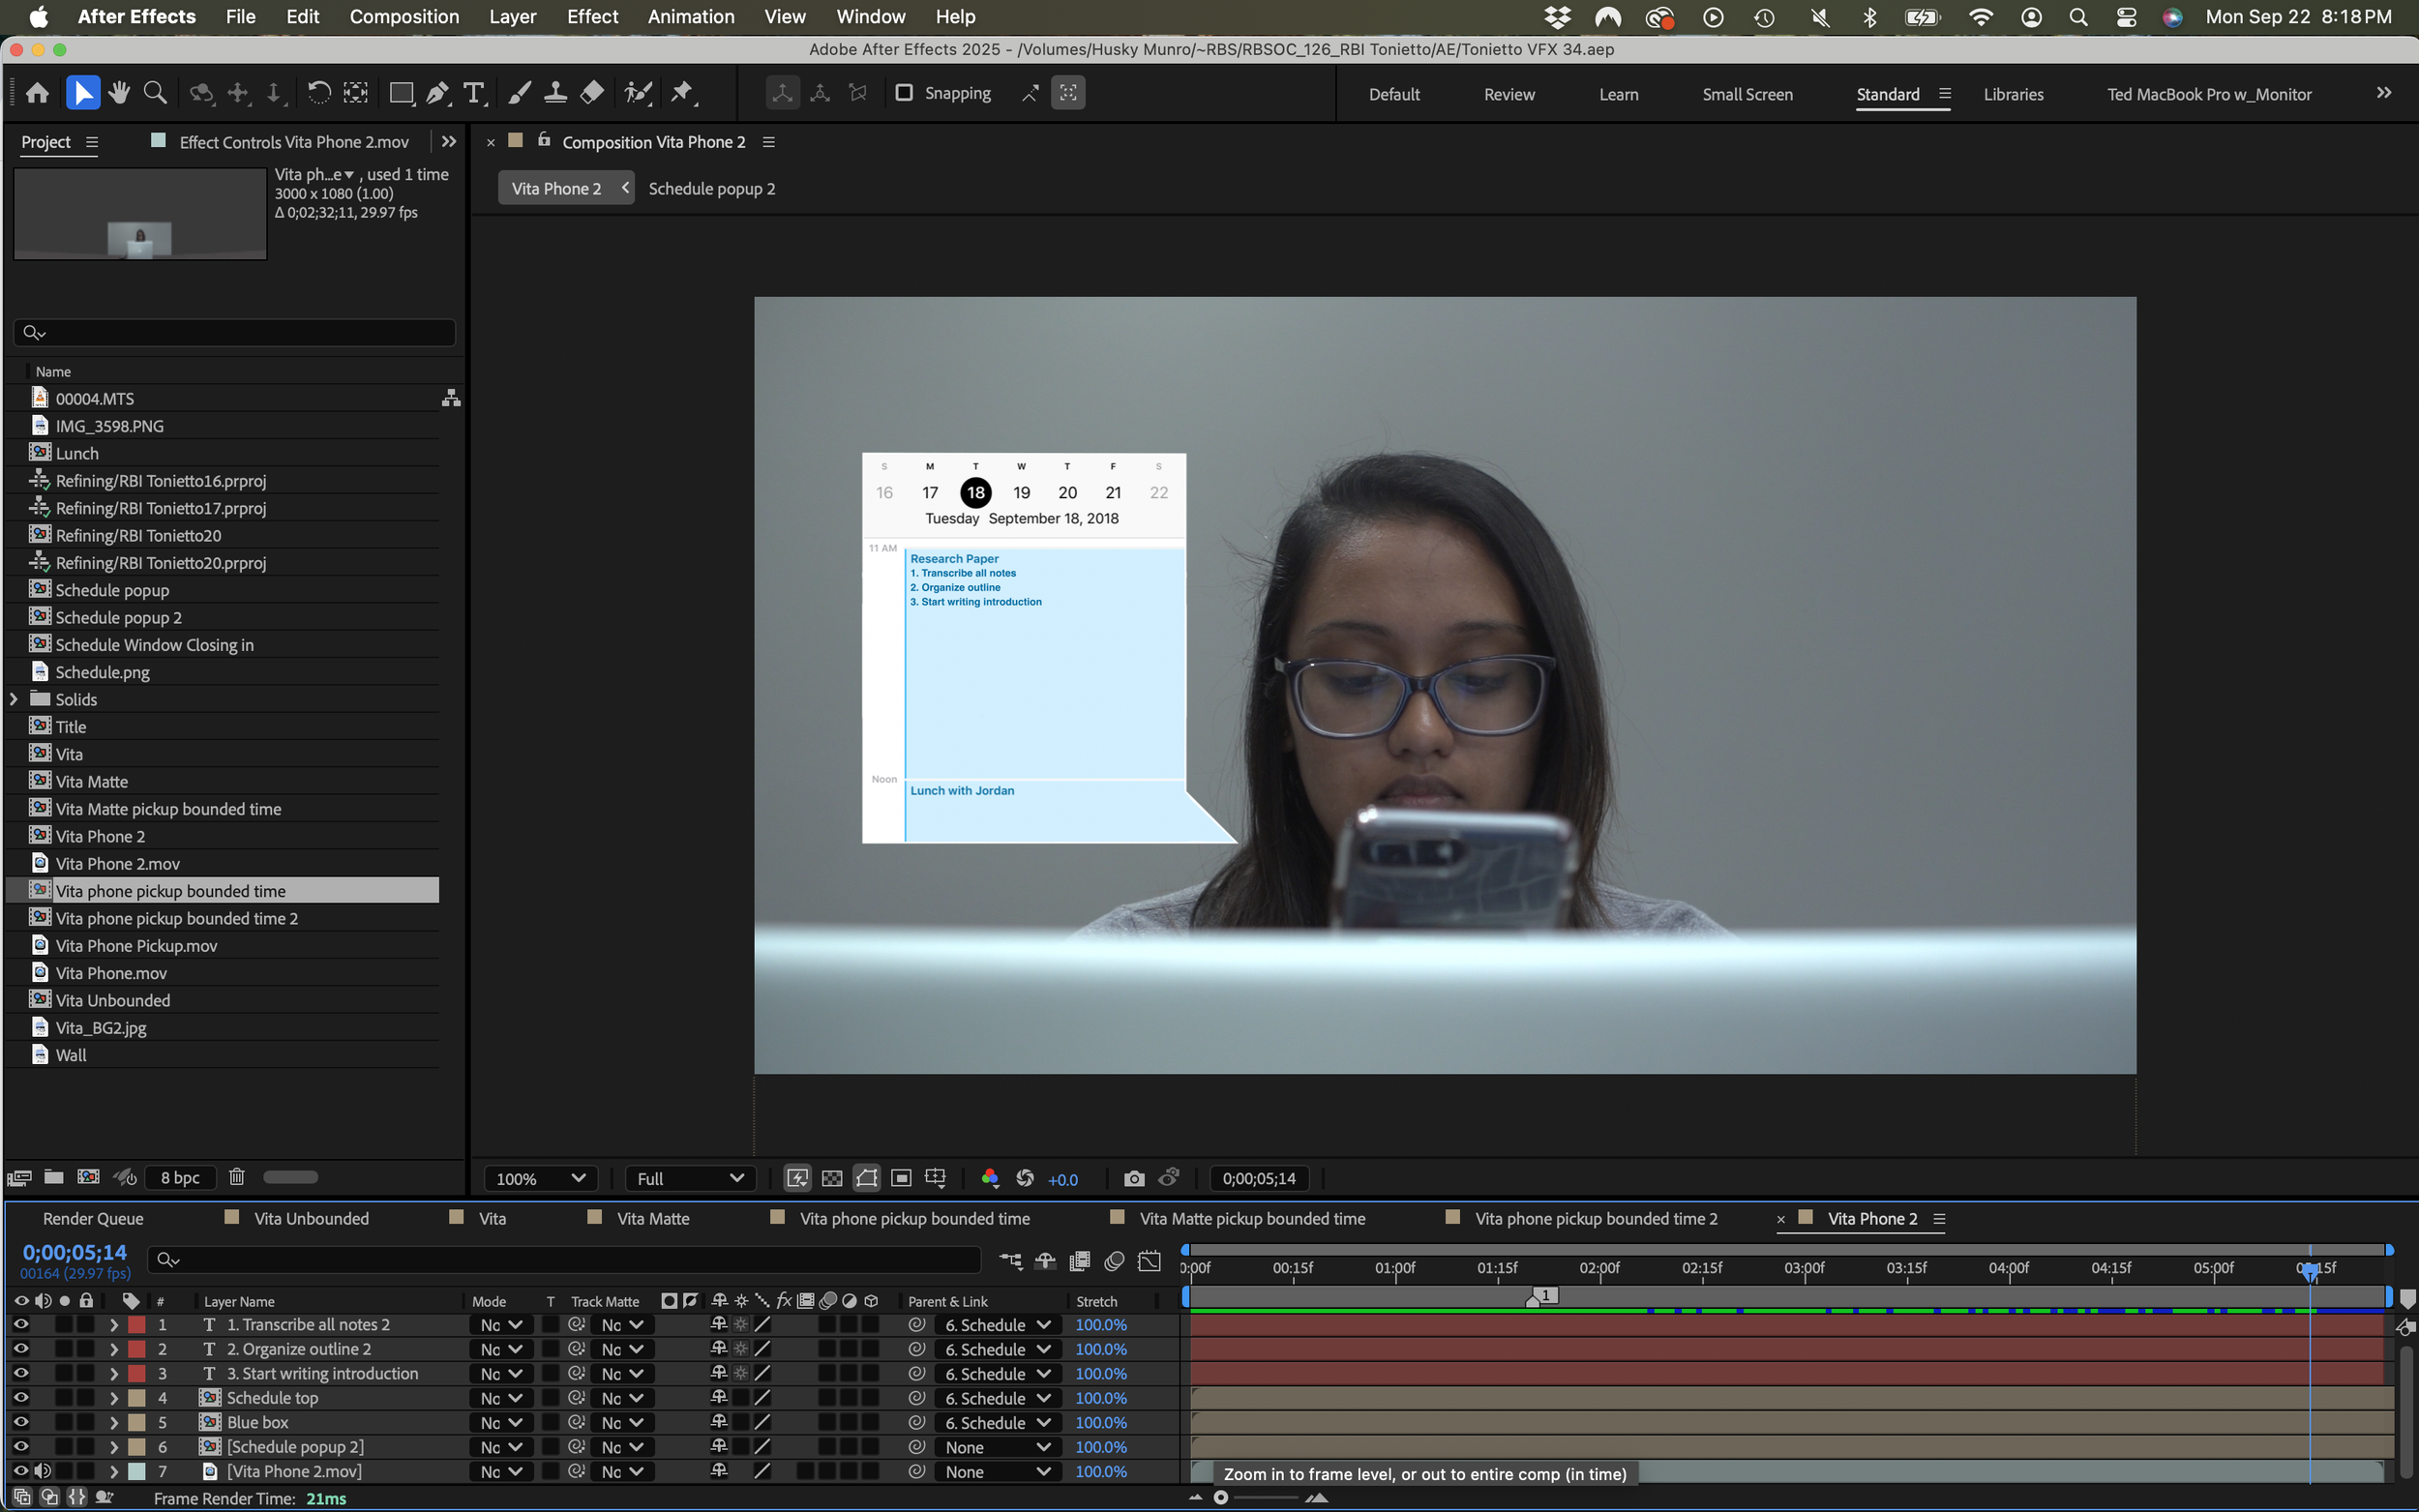
Task: Select the Brush tool
Action: click(520, 93)
